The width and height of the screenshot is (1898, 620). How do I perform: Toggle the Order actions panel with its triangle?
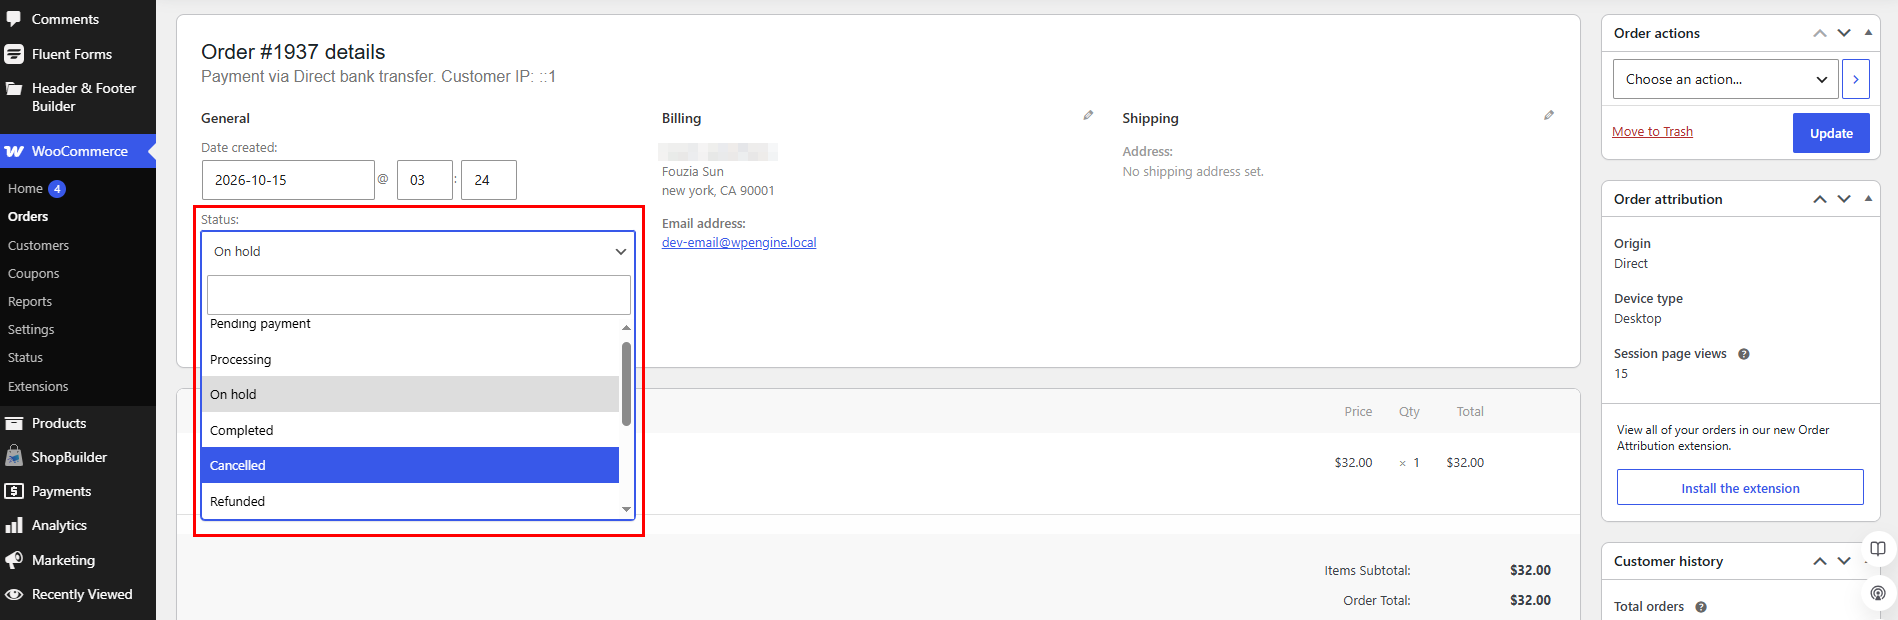[1868, 33]
